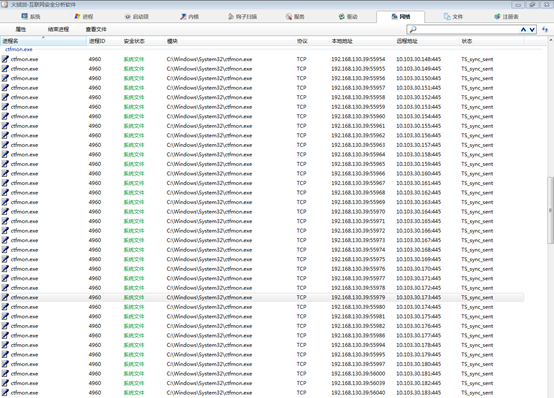Open the 系统 tab
Viewport: 554px width, 398px height.
coord(31,17)
